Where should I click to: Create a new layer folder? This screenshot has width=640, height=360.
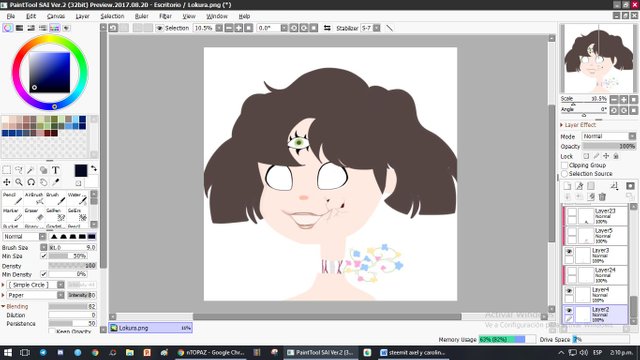591,186
